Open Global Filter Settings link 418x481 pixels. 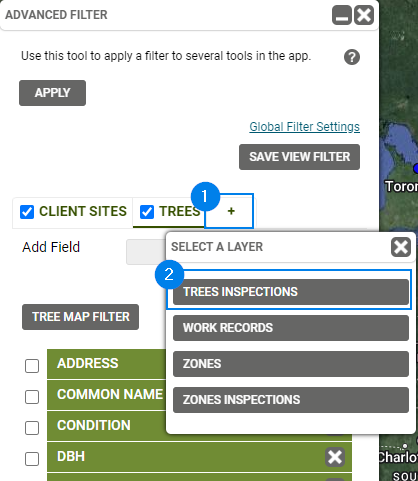coord(305,127)
